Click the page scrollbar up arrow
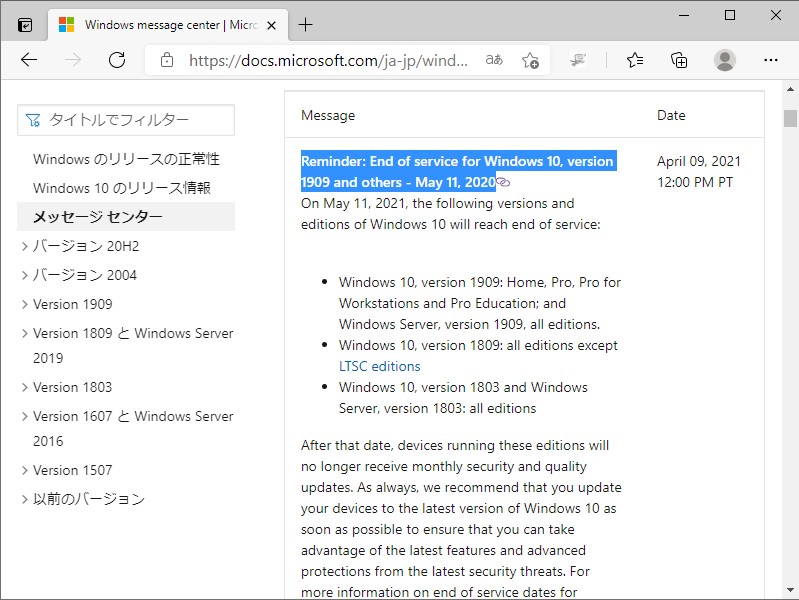Viewport: 799px width, 600px height. [790, 89]
